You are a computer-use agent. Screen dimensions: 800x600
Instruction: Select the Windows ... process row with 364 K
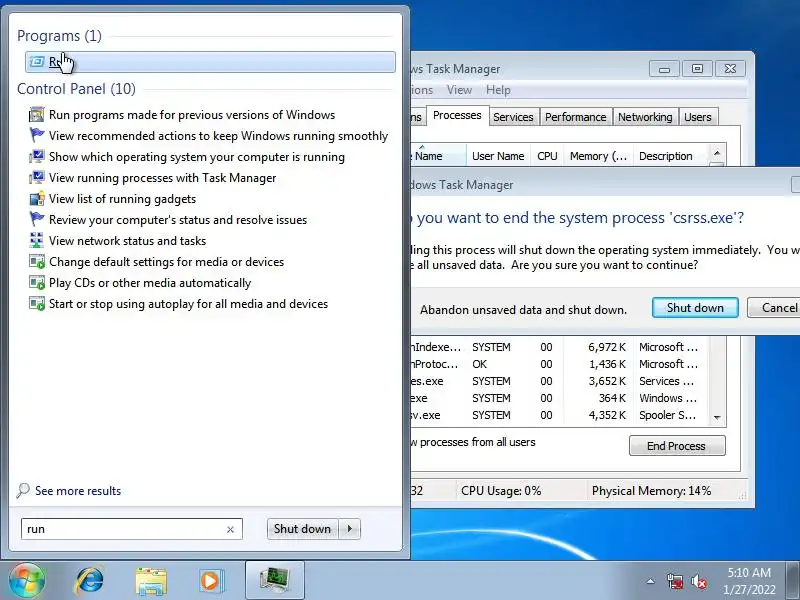(560, 398)
